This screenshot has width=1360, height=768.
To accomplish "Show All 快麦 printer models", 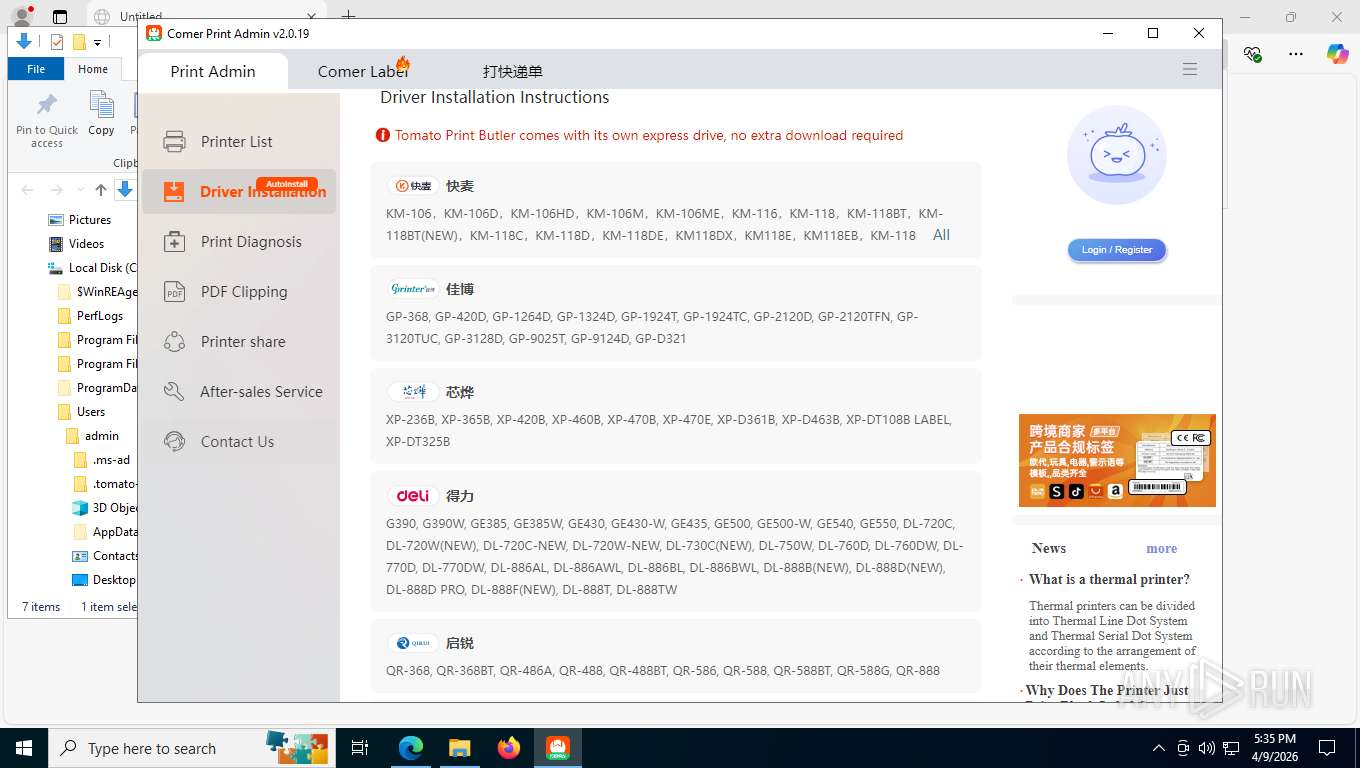I will click(x=941, y=235).
